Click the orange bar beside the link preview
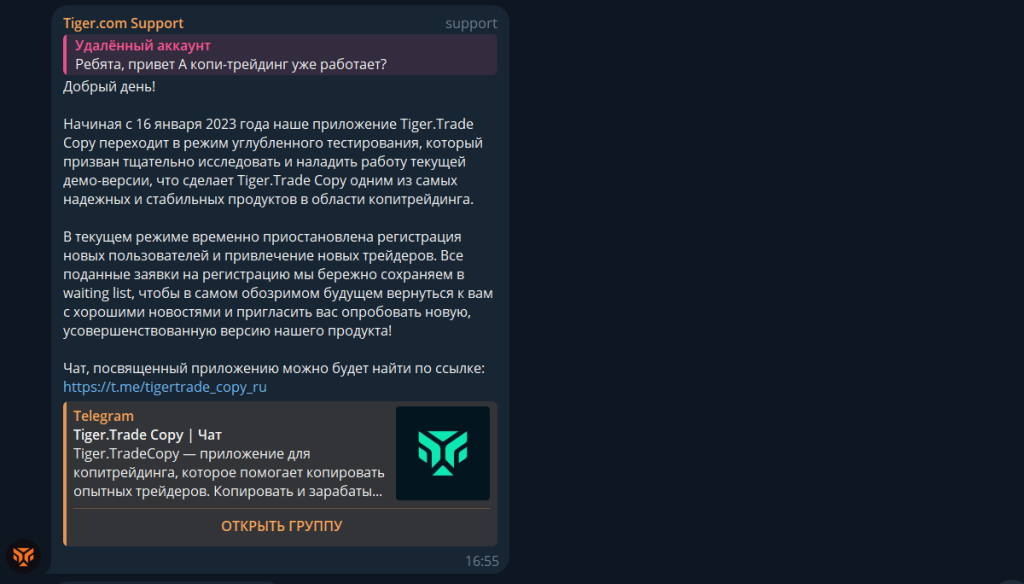Image resolution: width=1024 pixels, height=584 pixels. pyautogui.click(x=65, y=474)
